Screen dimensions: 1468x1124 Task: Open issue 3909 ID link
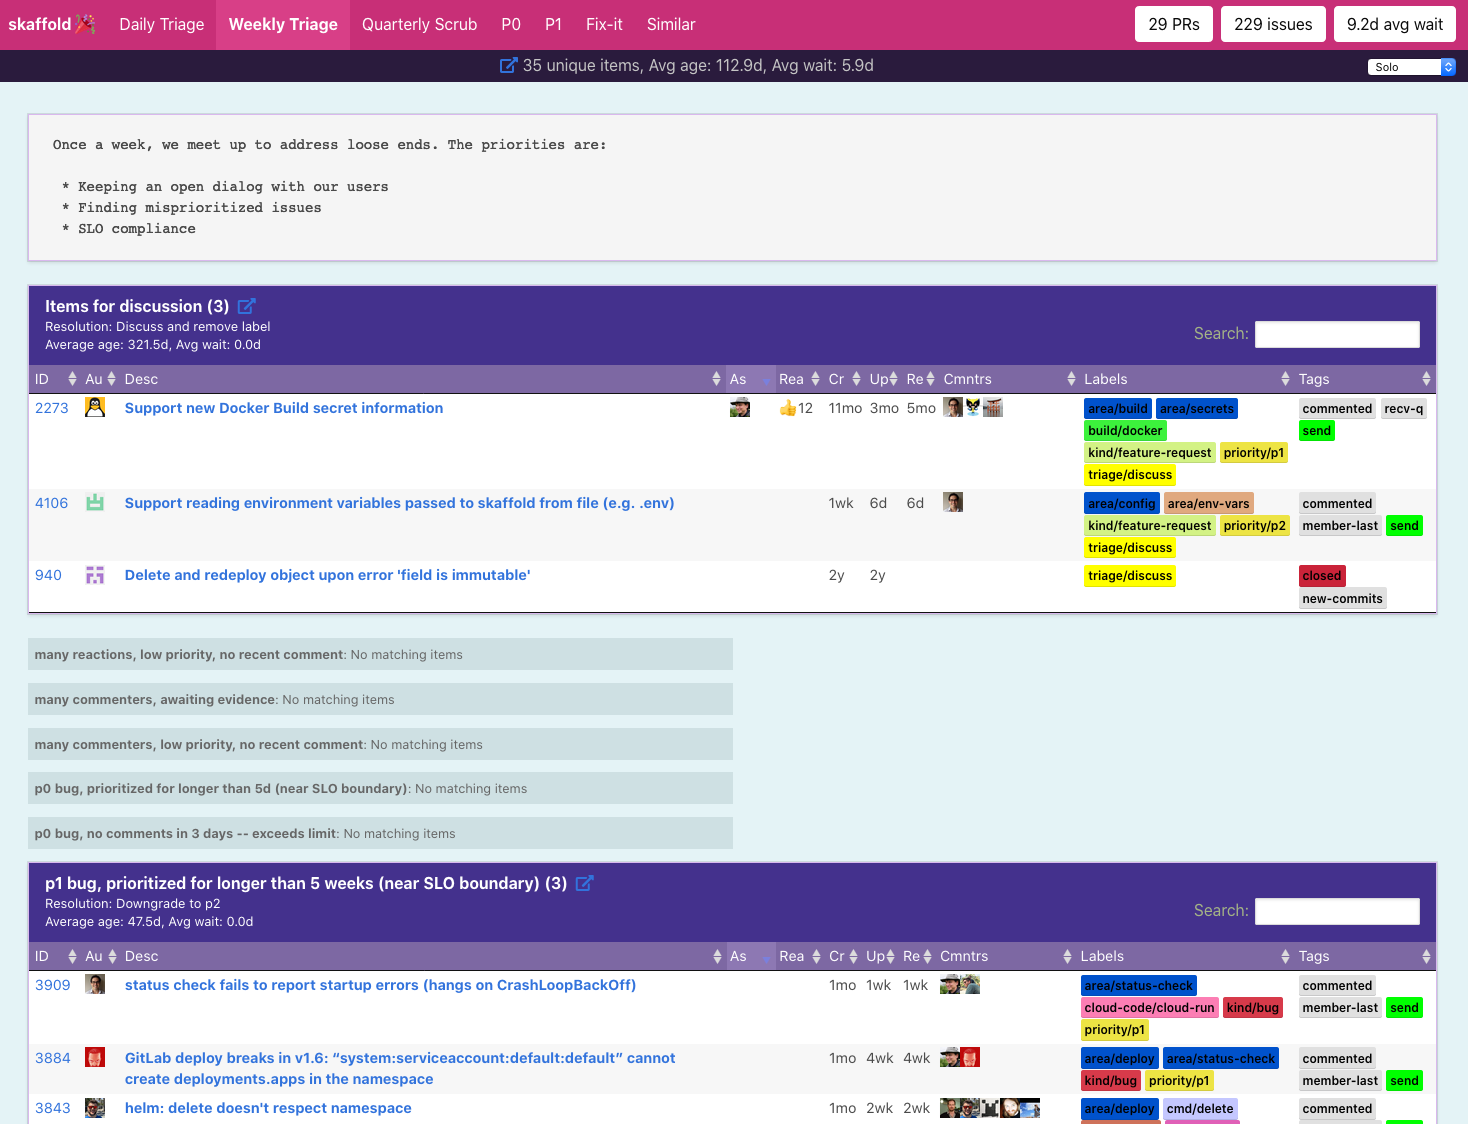tap(53, 985)
